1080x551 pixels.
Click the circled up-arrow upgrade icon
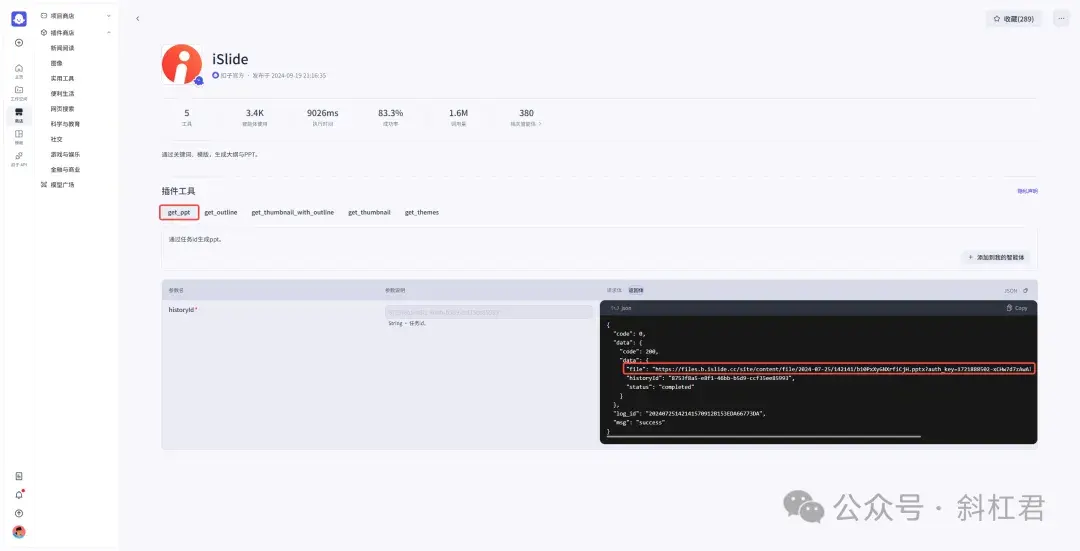coord(19,513)
